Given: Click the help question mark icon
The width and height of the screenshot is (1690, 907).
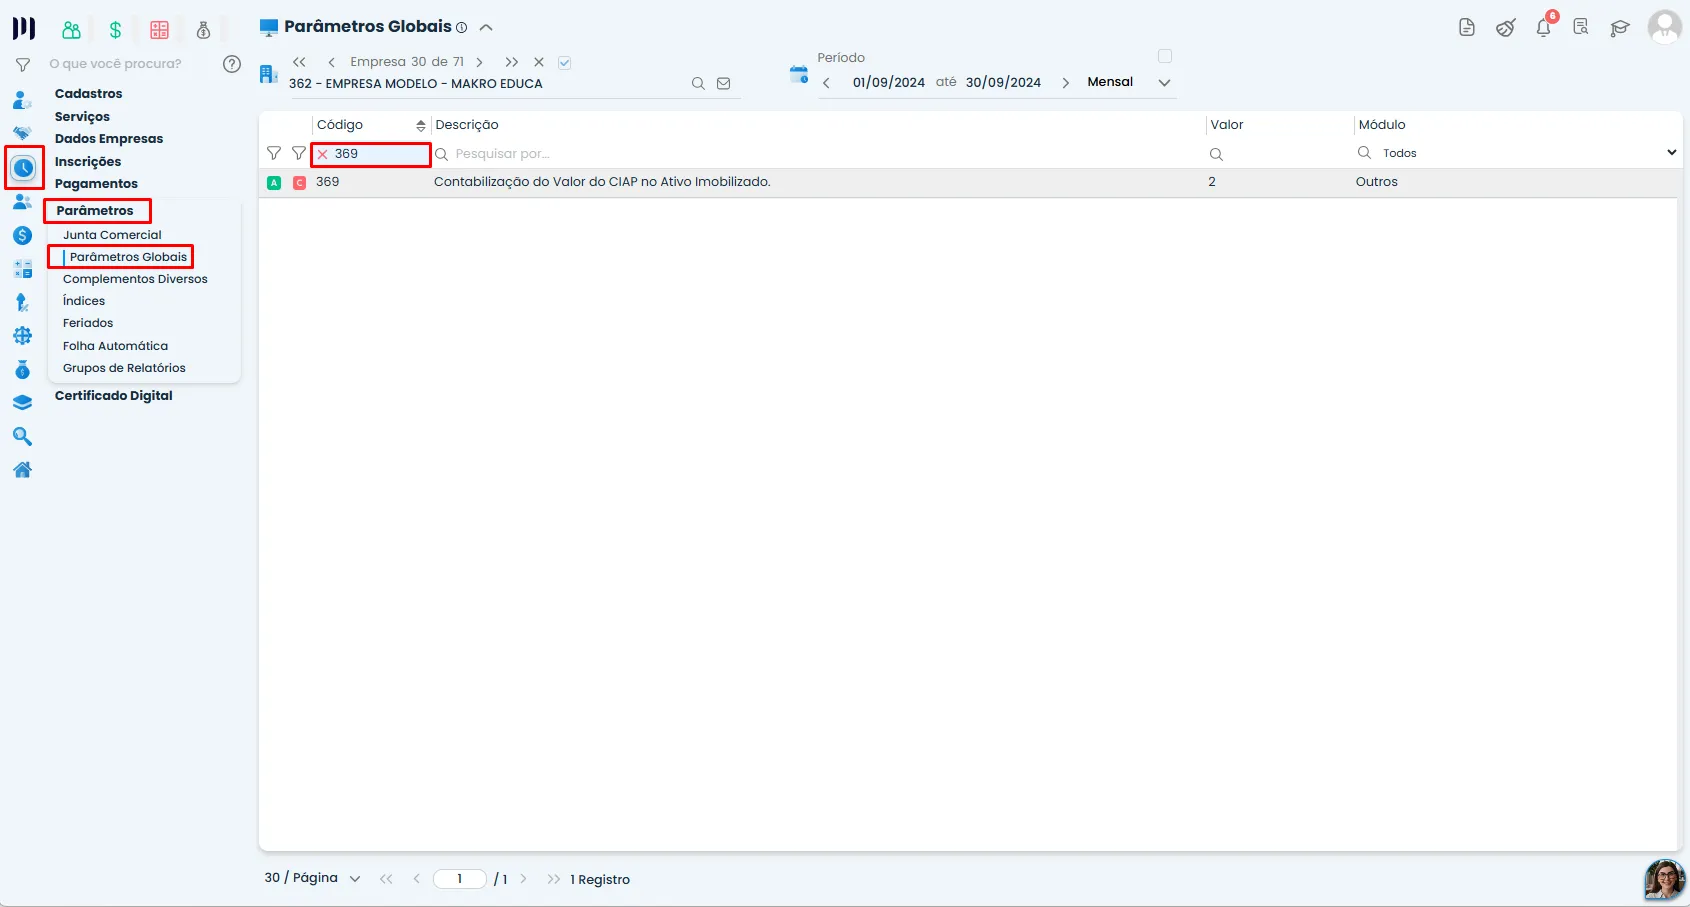Looking at the screenshot, I should click(x=232, y=64).
